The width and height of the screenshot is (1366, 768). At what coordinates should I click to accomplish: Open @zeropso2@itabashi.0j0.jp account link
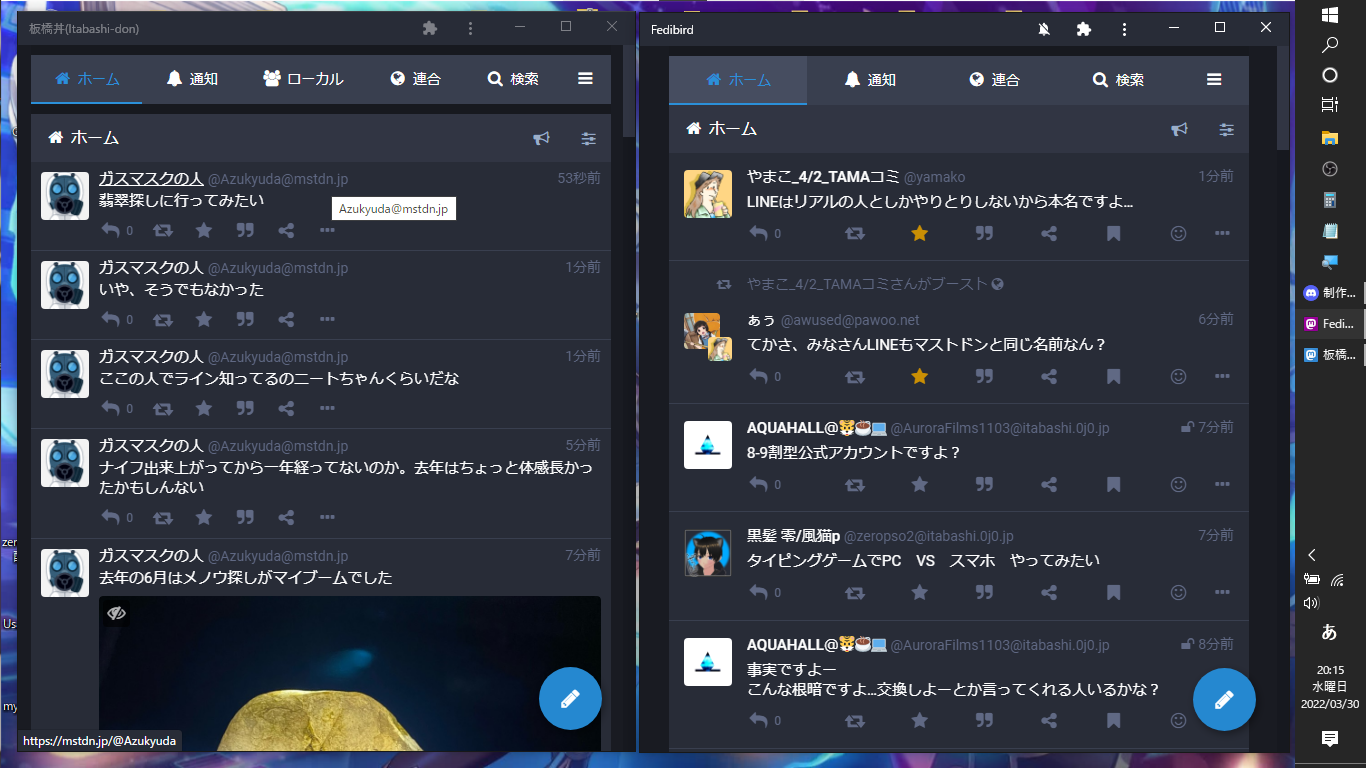(929, 536)
